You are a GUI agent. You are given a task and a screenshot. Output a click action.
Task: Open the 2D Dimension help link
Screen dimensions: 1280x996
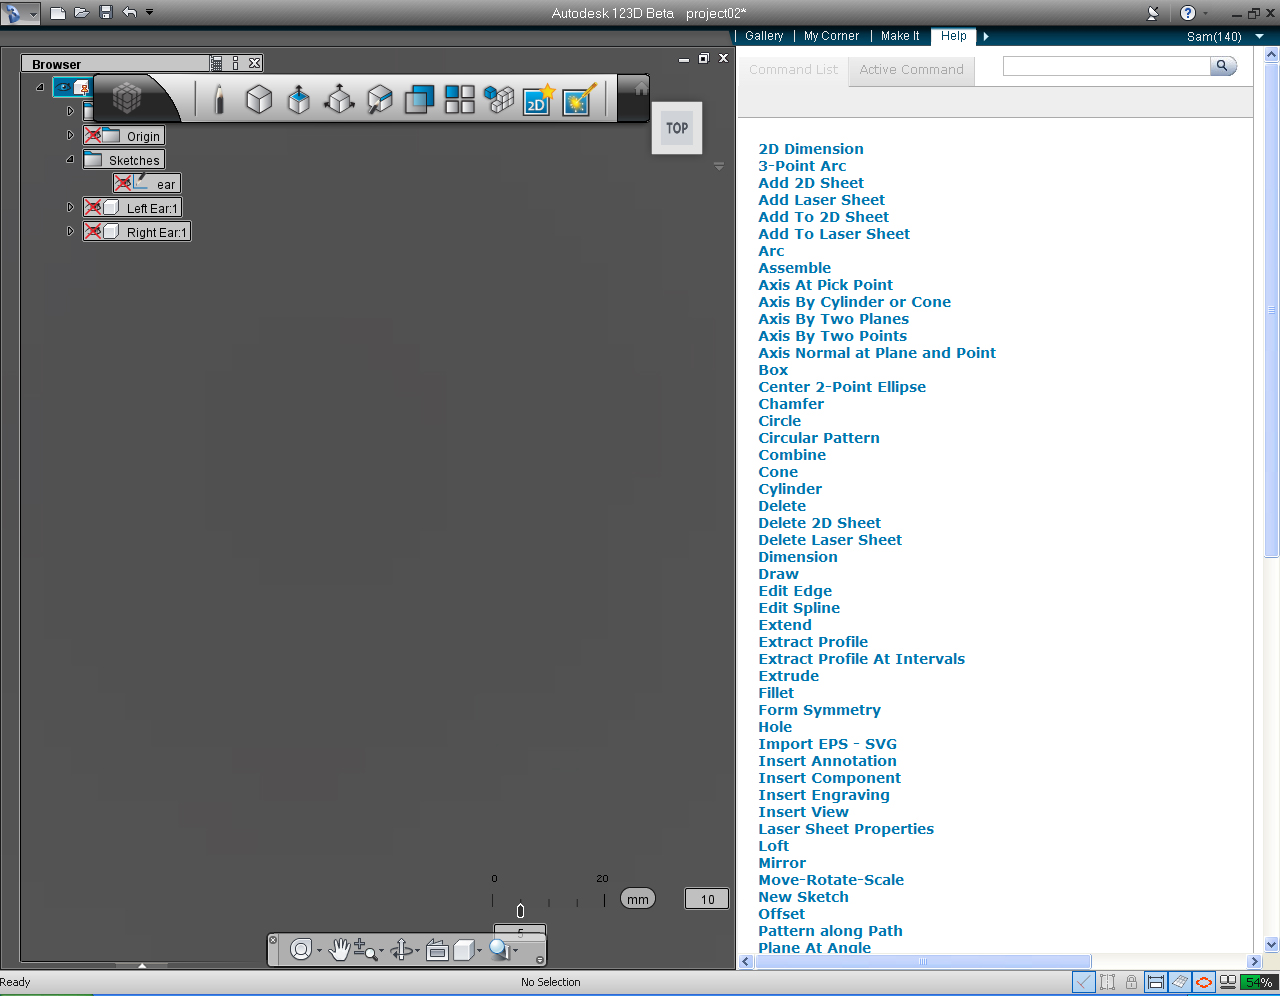tap(811, 149)
